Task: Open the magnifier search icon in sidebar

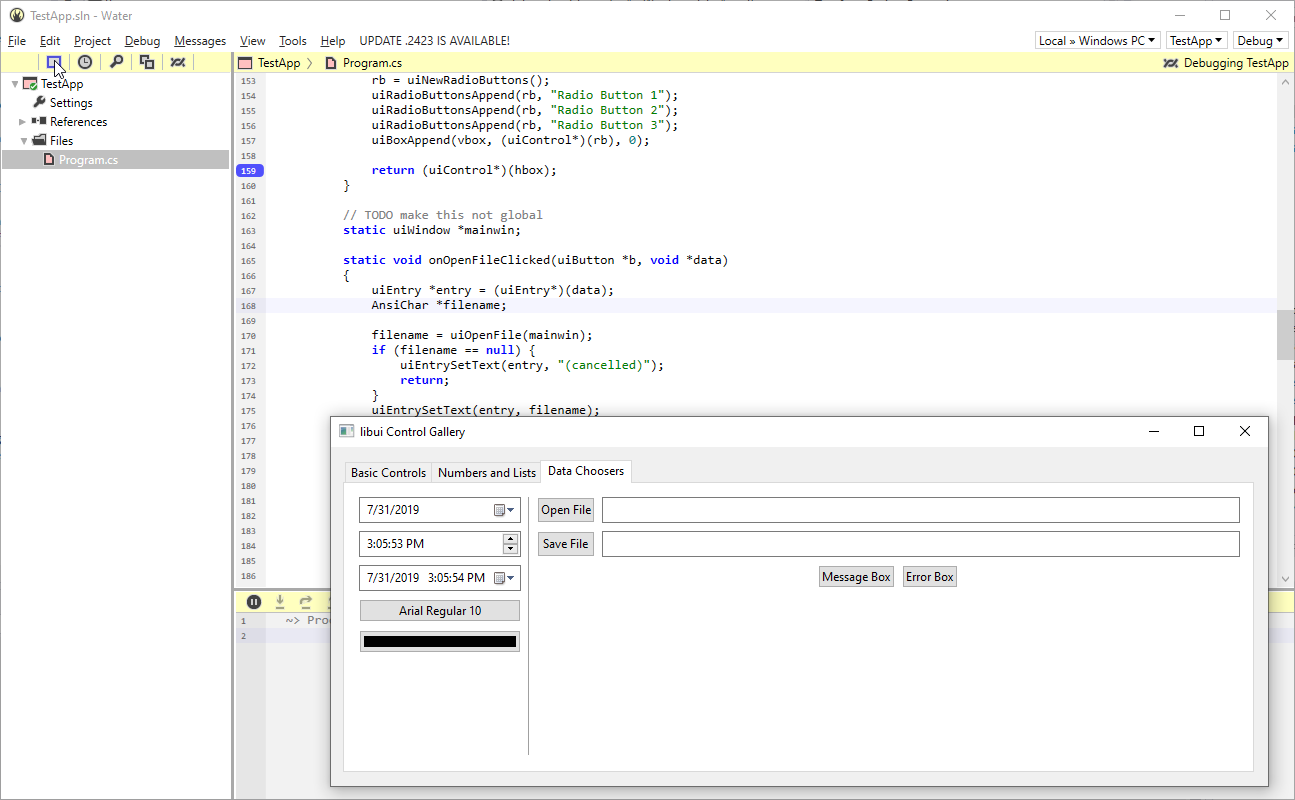Action: coord(116,62)
